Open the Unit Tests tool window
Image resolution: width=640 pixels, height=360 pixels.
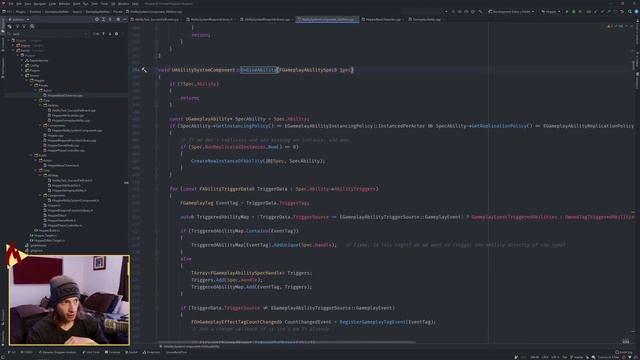[x=91, y=352]
